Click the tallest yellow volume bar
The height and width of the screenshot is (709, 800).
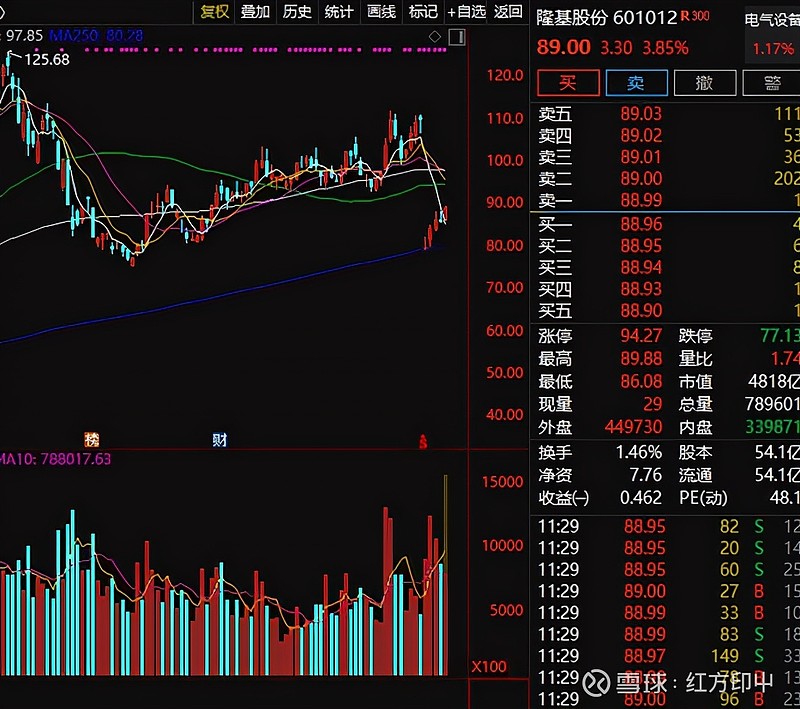[446, 575]
